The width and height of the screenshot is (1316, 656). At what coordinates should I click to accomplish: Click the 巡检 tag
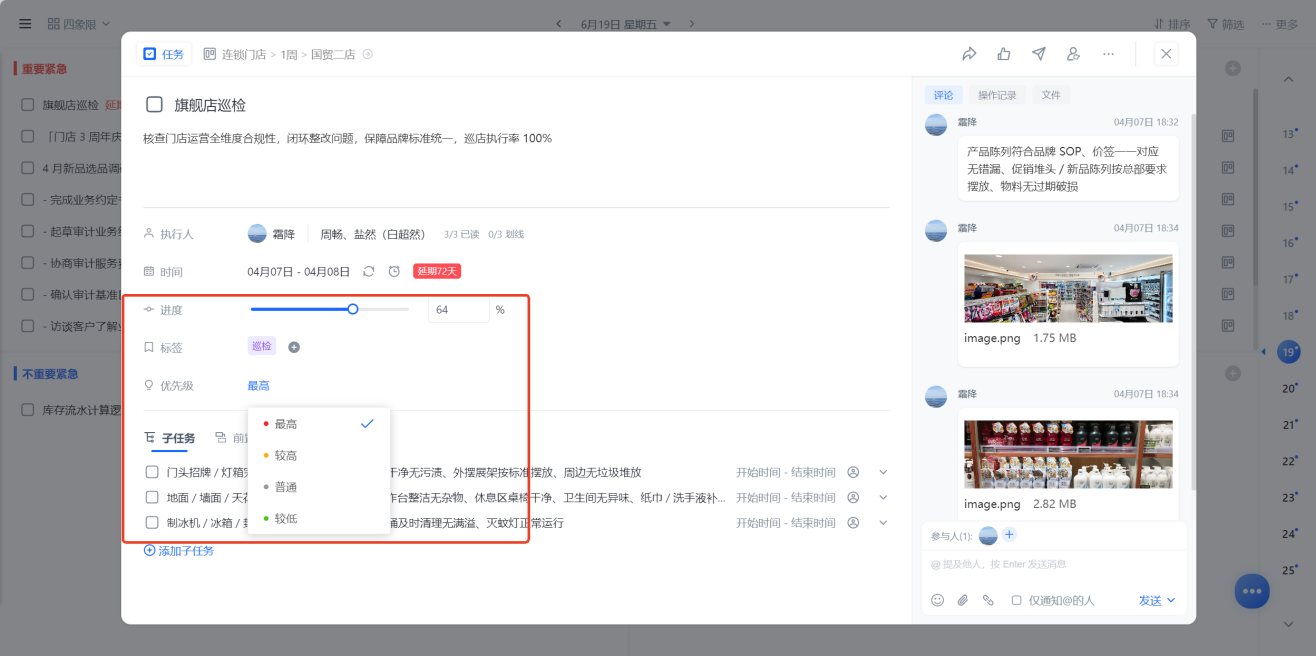pyautogui.click(x=262, y=347)
